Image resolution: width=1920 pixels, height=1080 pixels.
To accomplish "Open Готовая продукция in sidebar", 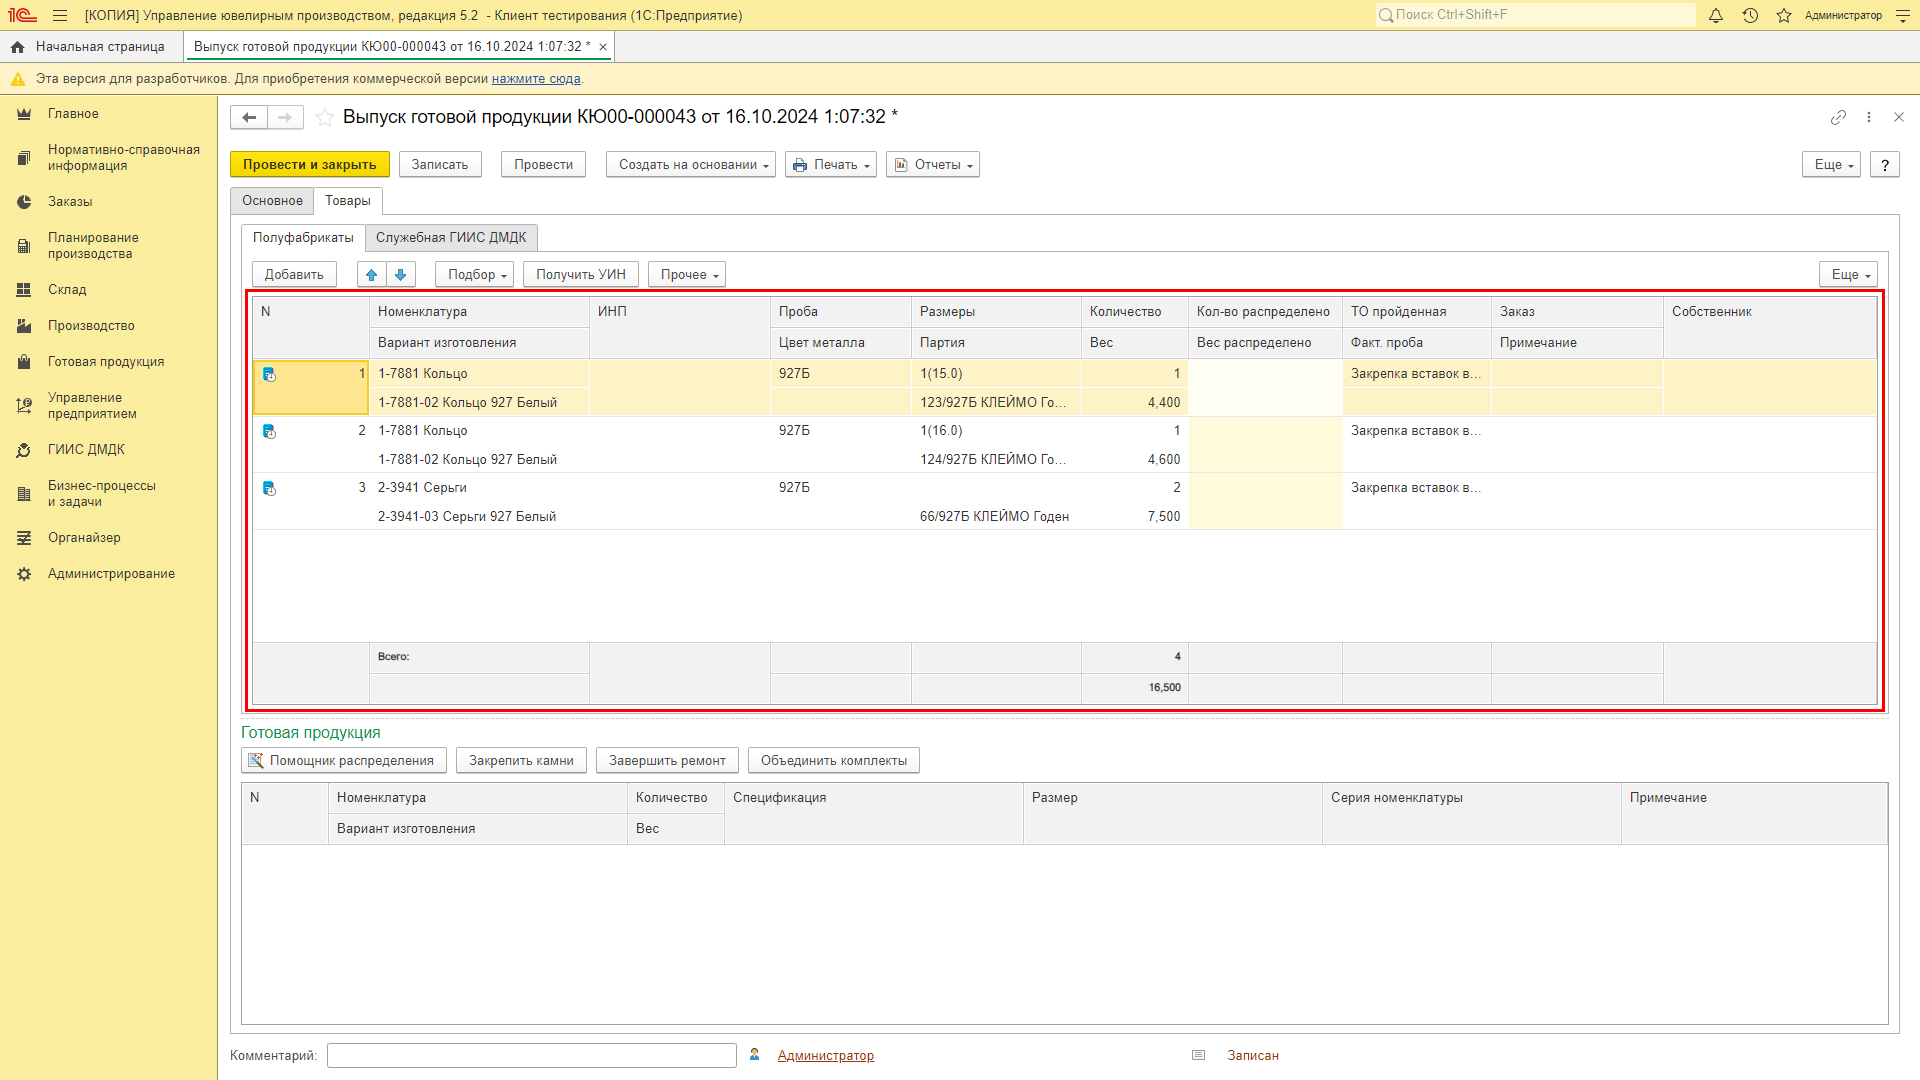I will click(x=106, y=362).
